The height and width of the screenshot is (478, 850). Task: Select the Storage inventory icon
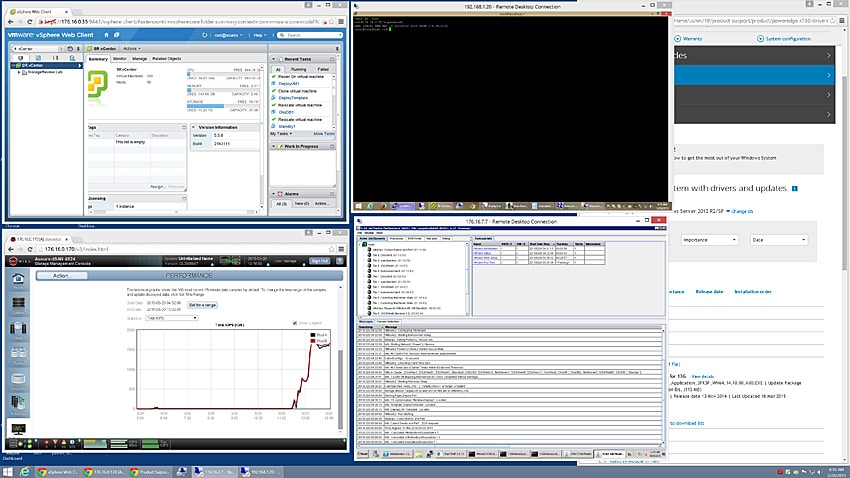[x=55, y=57]
